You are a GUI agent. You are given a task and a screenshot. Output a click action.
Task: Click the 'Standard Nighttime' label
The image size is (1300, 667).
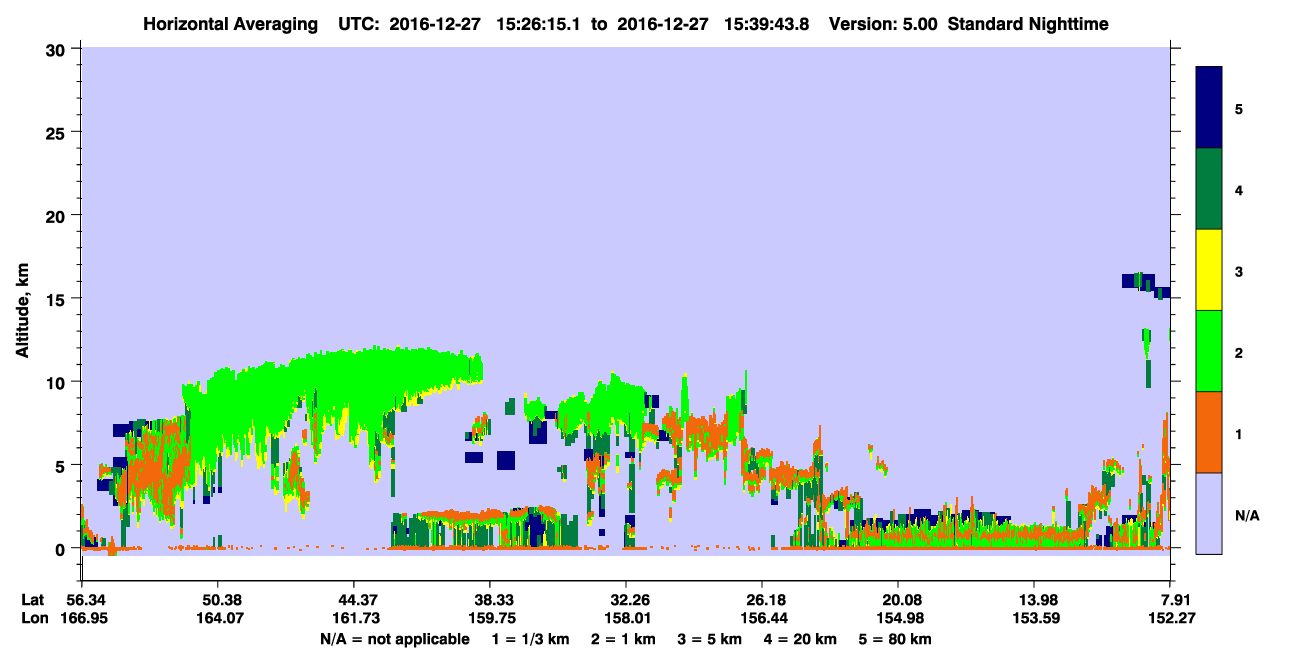coord(1028,24)
